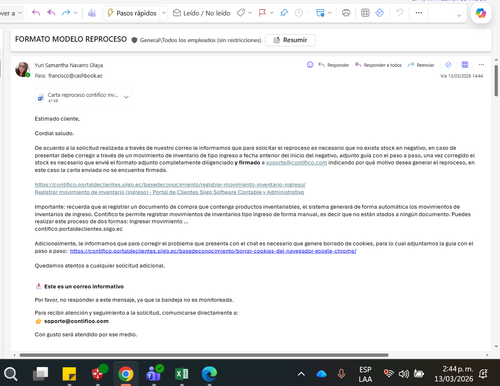
Task: Click the recipient francisco@cashbook.ec
Action: (x=75, y=76)
